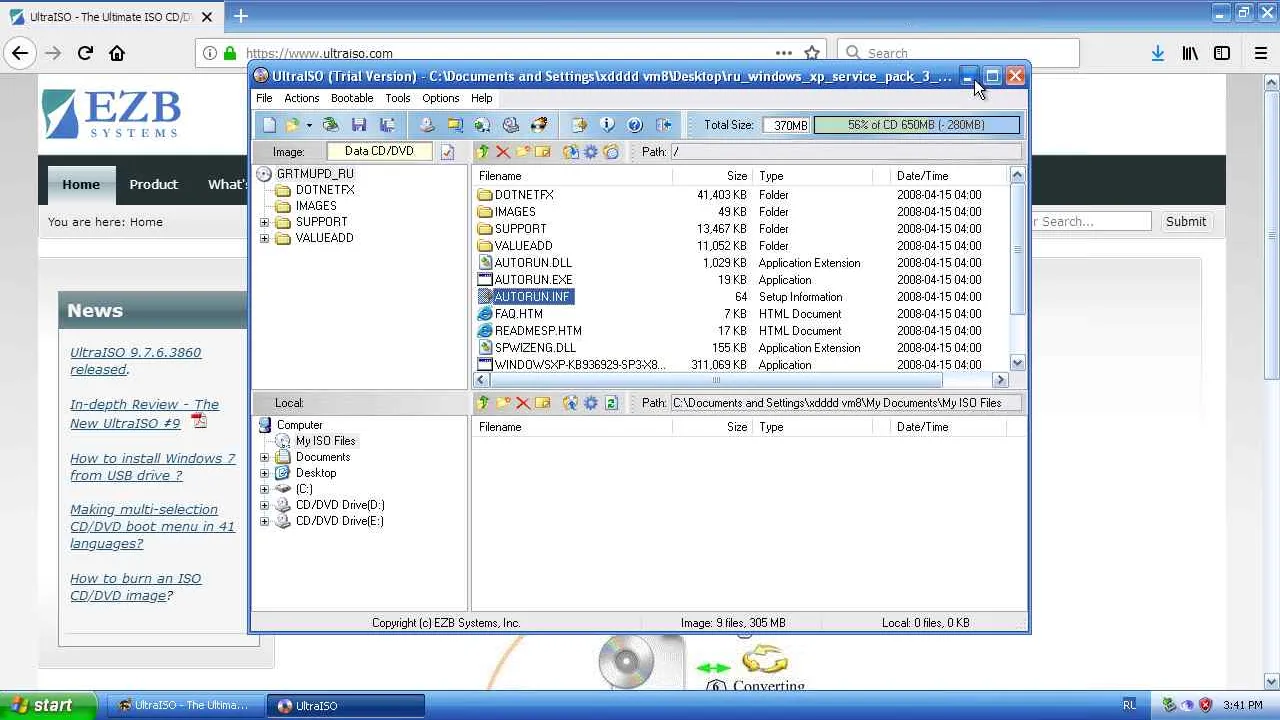Click the red Delete icon in the image pane
The image size is (1280, 720).
tap(503, 152)
